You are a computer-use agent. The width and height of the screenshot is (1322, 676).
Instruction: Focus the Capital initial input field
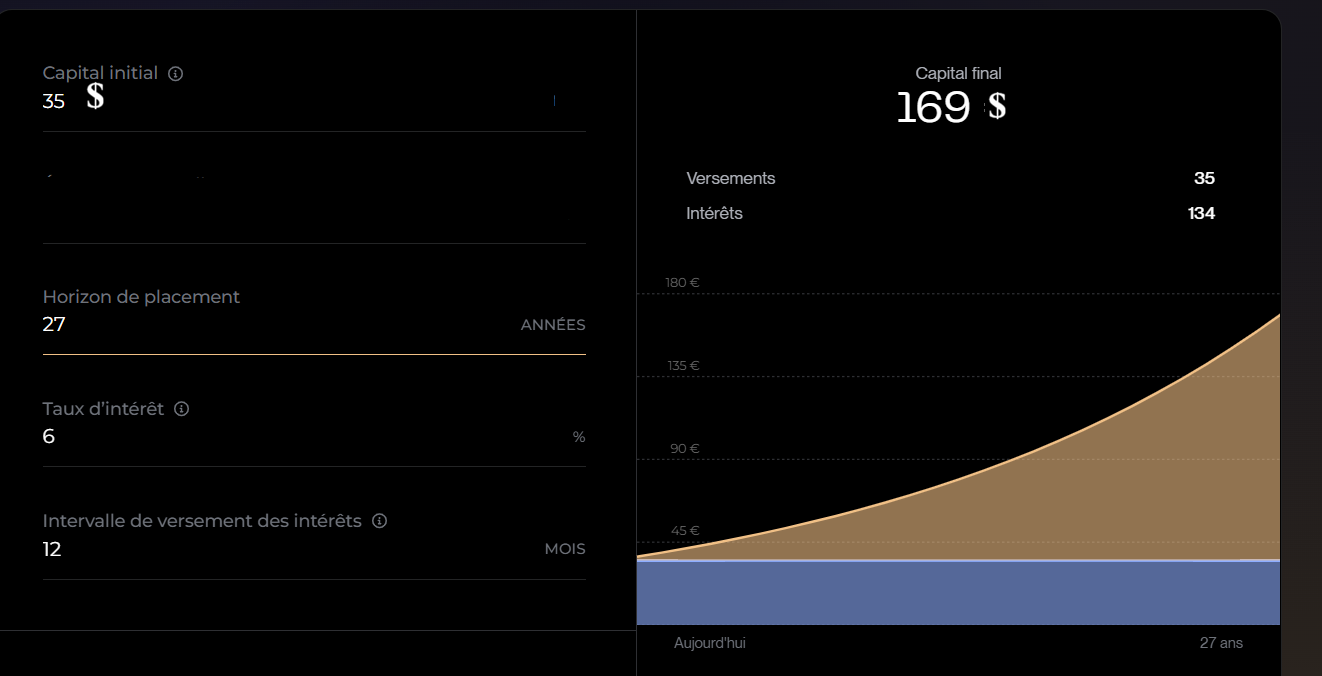300,101
